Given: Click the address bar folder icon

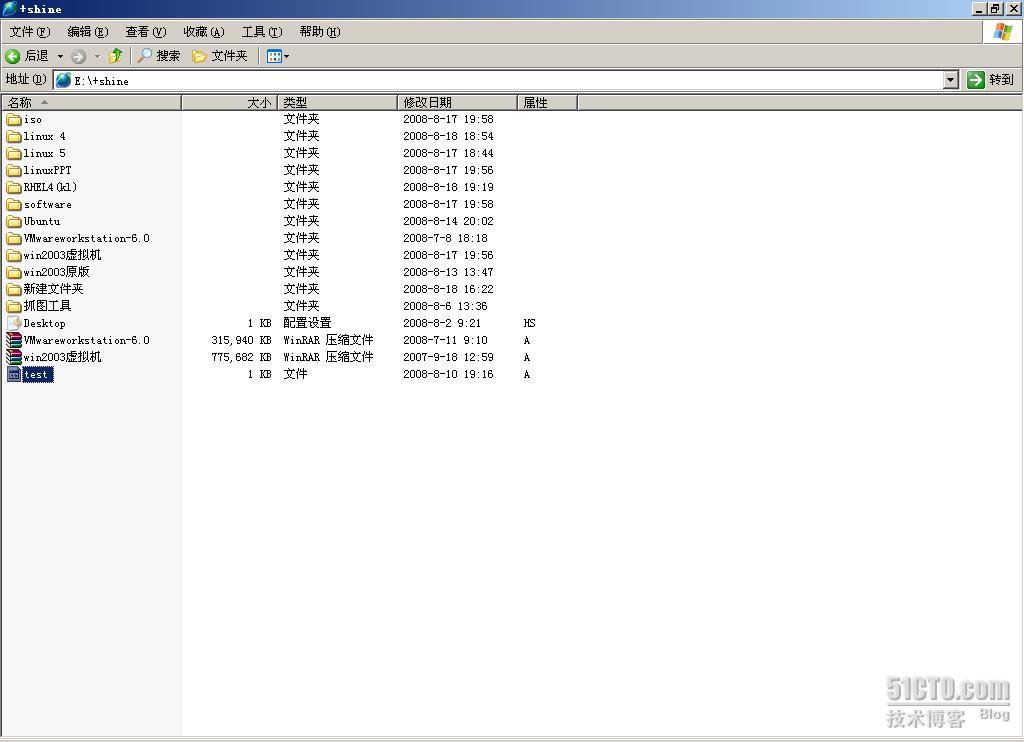Looking at the screenshot, I should 63,80.
